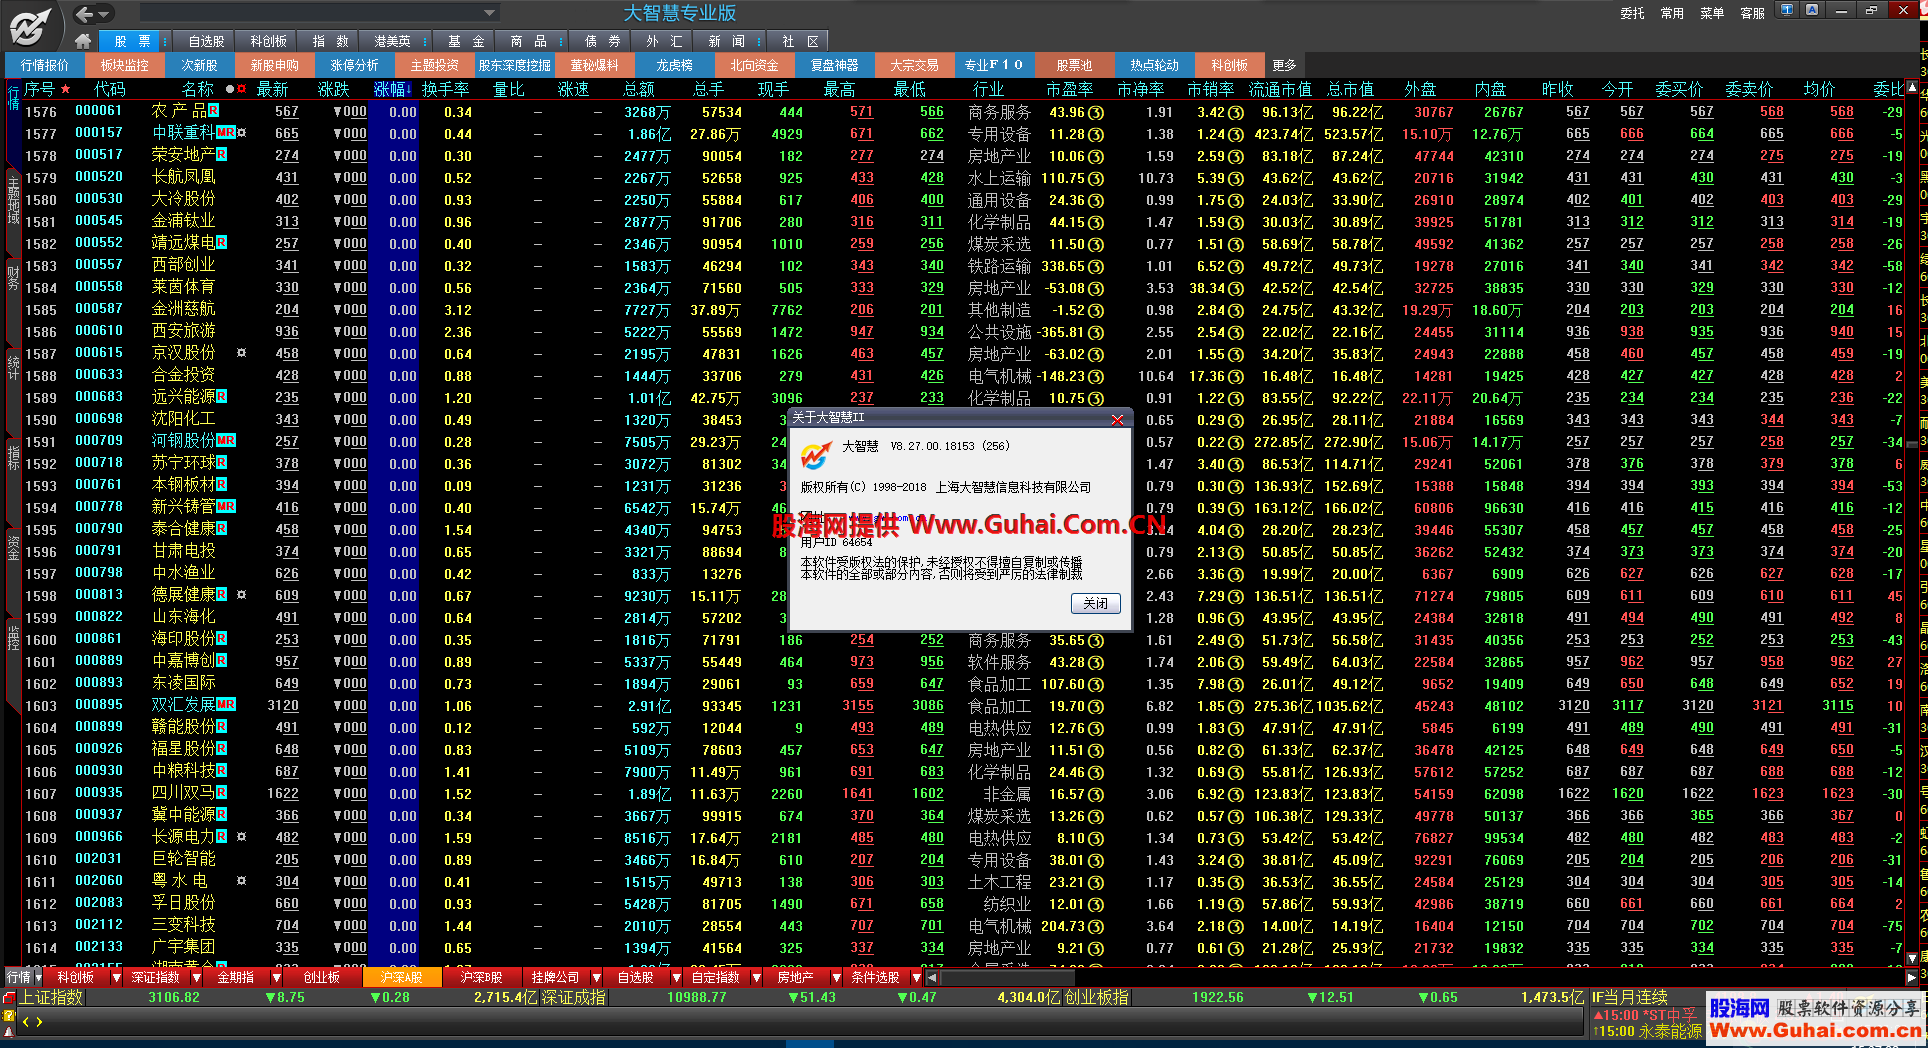Screen dimensions: 1928x1048
Task: Open the Home page icon
Action: point(83,41)
